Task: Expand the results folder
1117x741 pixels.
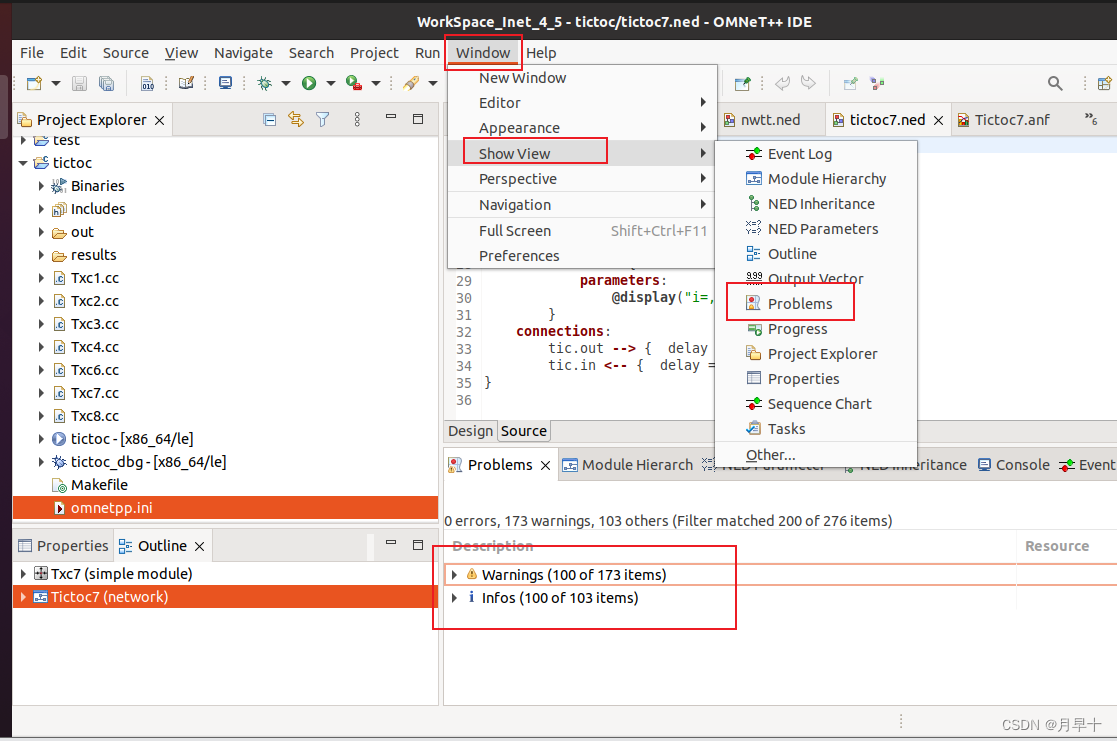Action: (x=41, y=255)
